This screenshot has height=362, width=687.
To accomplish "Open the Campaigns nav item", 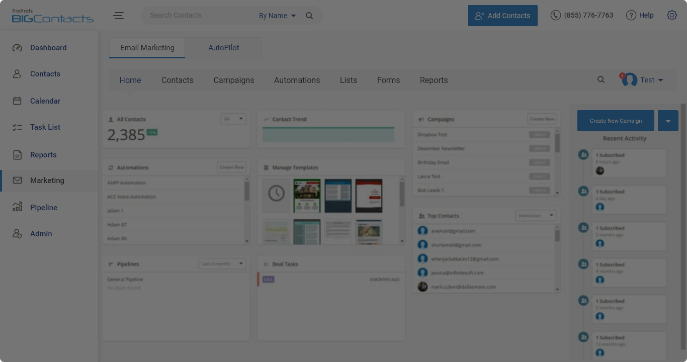I will pos(234,80).
